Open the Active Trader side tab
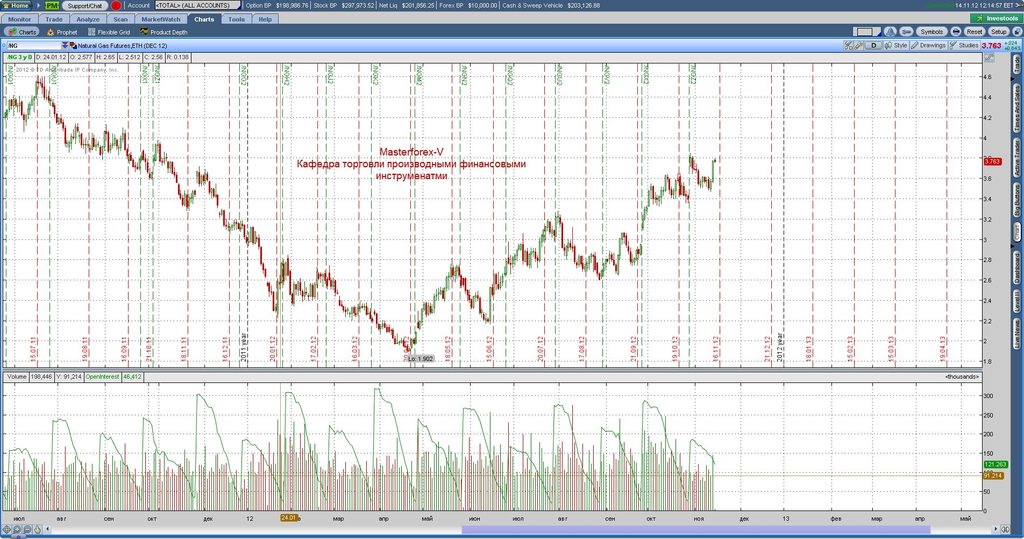This screenshot has width=1024, height=539. click(x=1016, y=157)
